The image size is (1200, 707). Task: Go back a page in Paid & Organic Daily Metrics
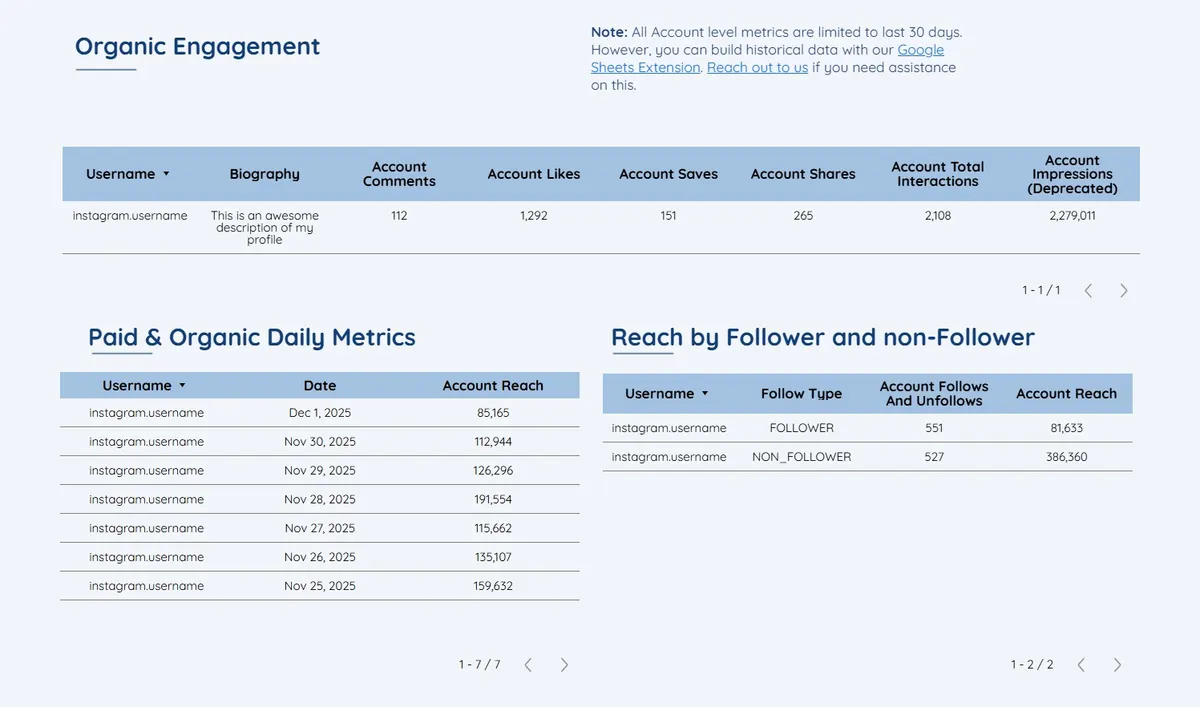[528, 663]
